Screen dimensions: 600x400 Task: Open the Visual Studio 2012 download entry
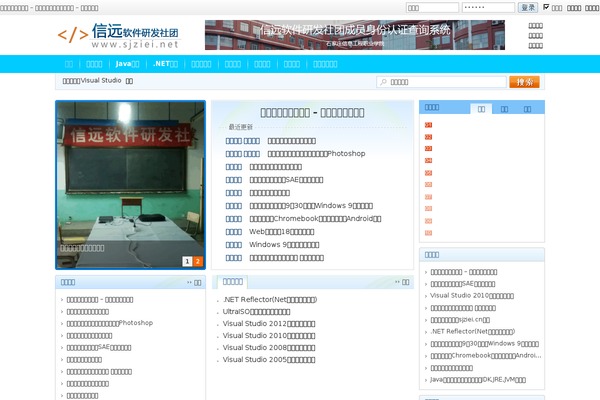(269, 323)
